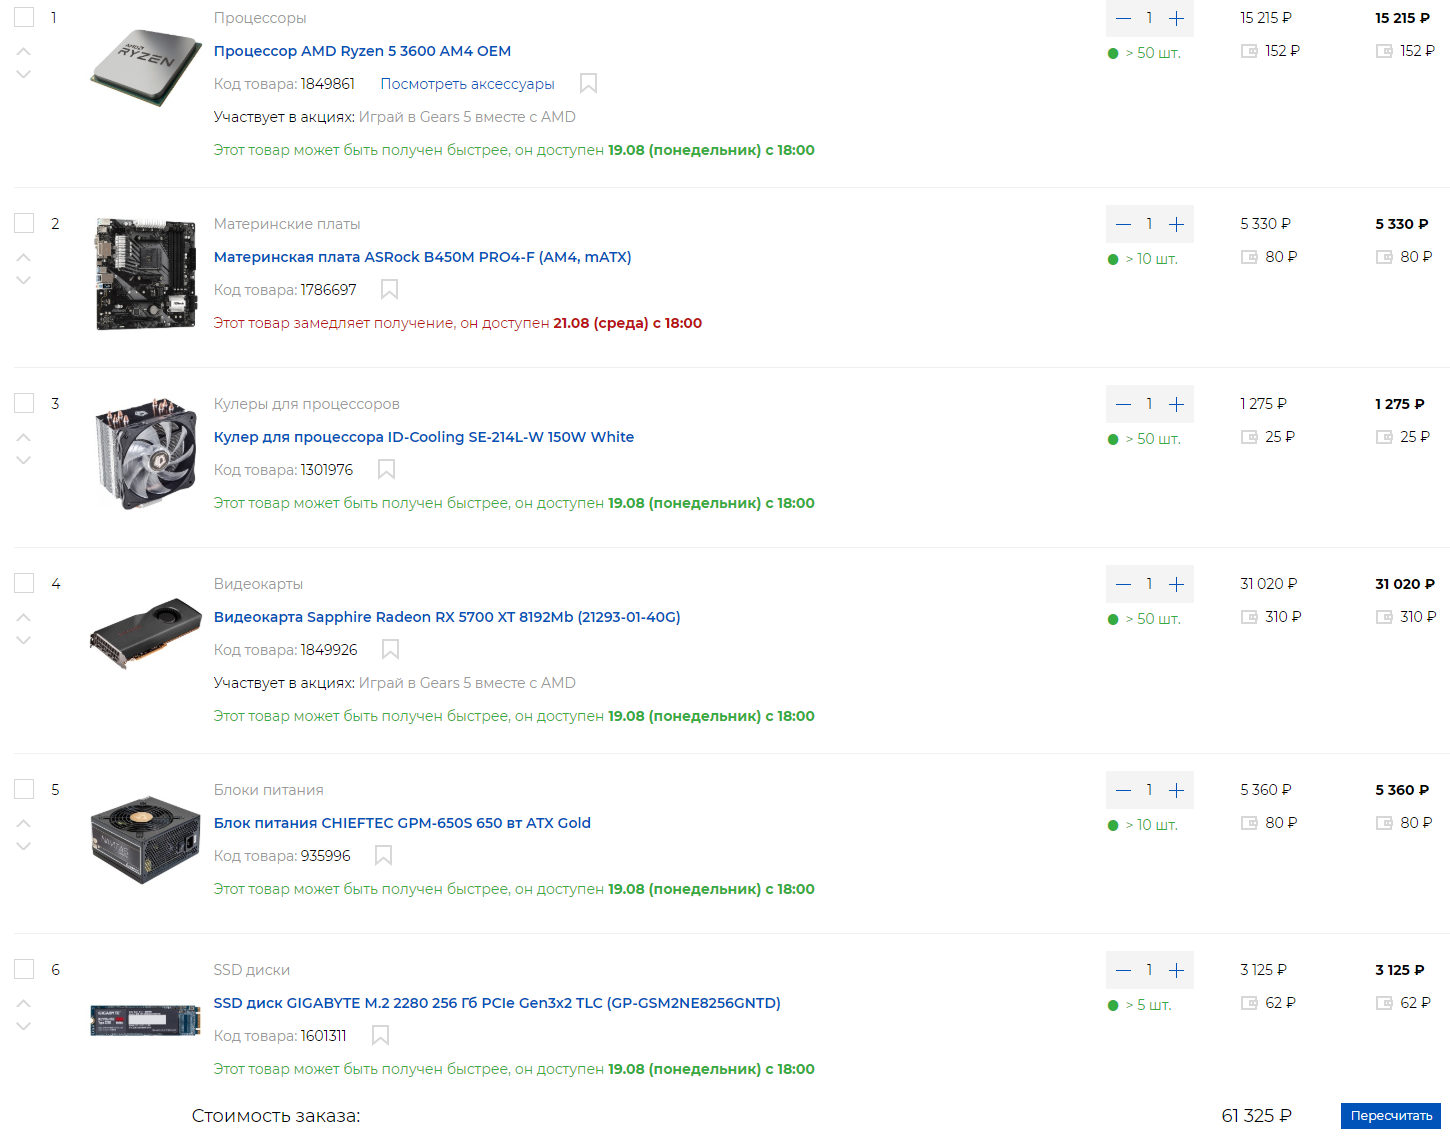Open Посмотреть аксессуары link for processor
1450x1140 pixels.
(x=467, y=84)
